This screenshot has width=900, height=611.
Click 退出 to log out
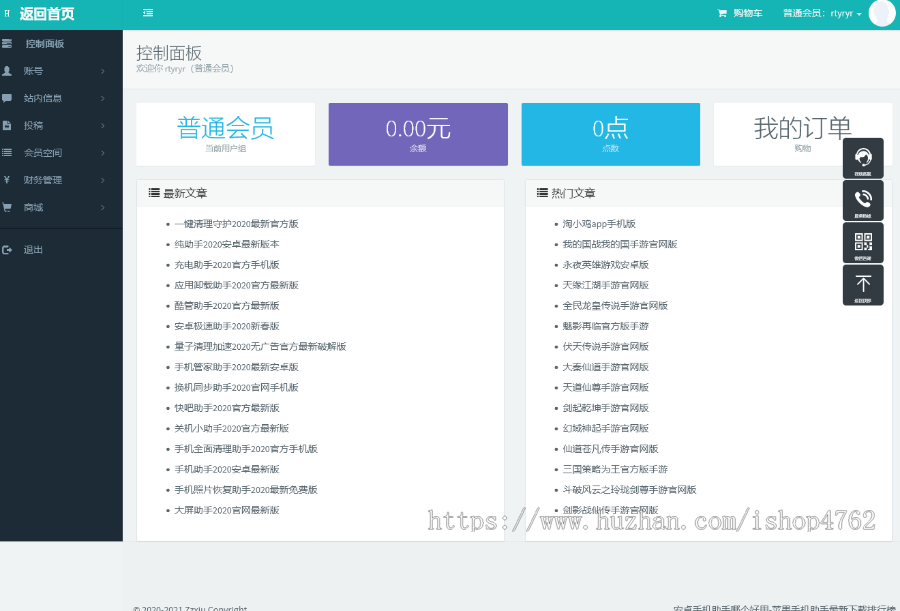click(33, 250)
